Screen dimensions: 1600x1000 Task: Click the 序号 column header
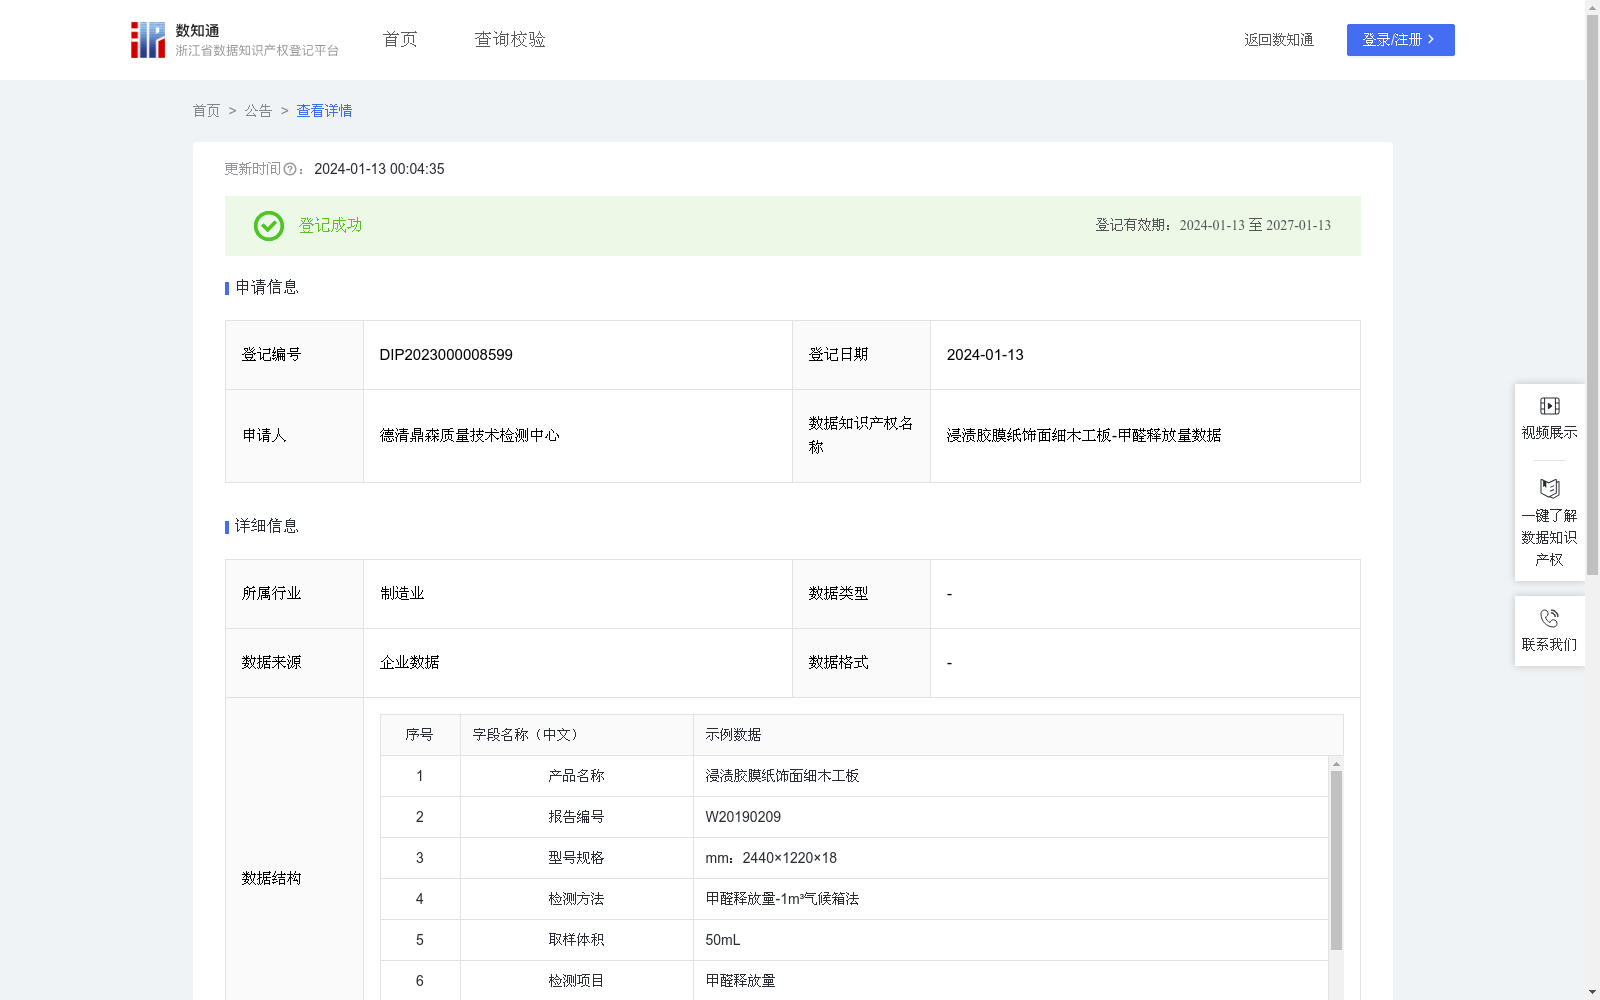point(419,735)
